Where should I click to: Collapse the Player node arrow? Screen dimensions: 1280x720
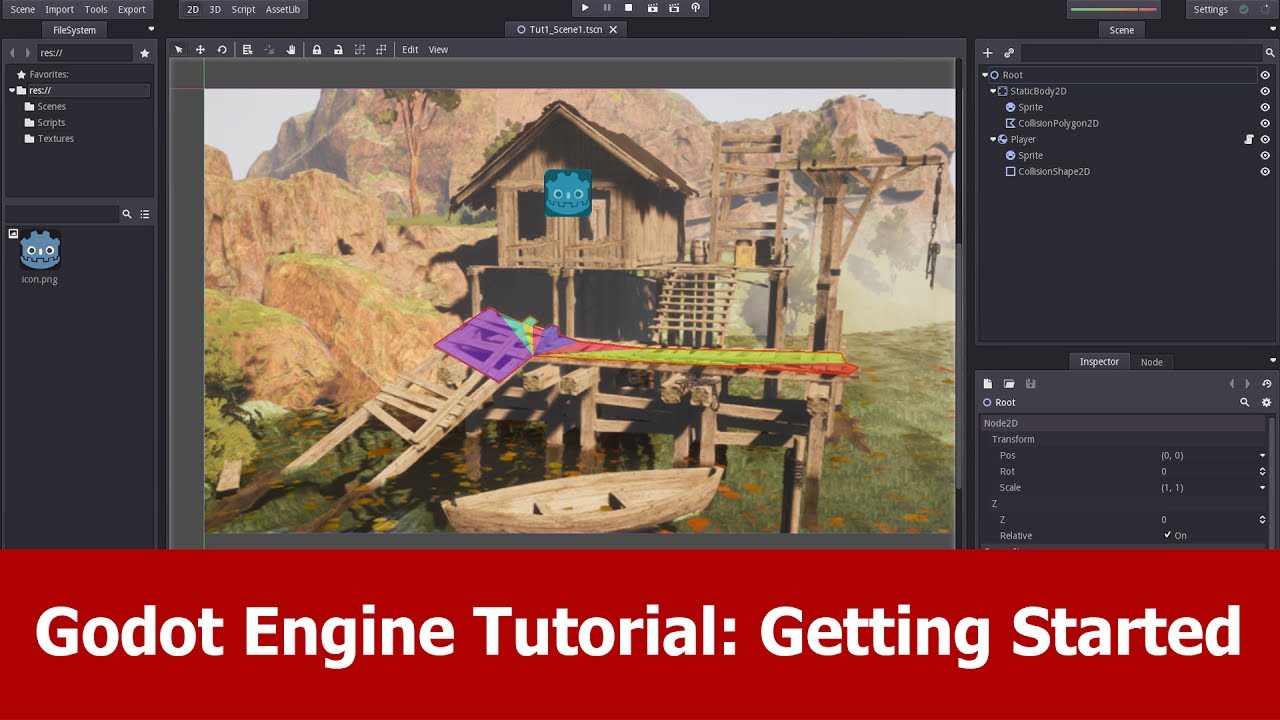[993, 139]
